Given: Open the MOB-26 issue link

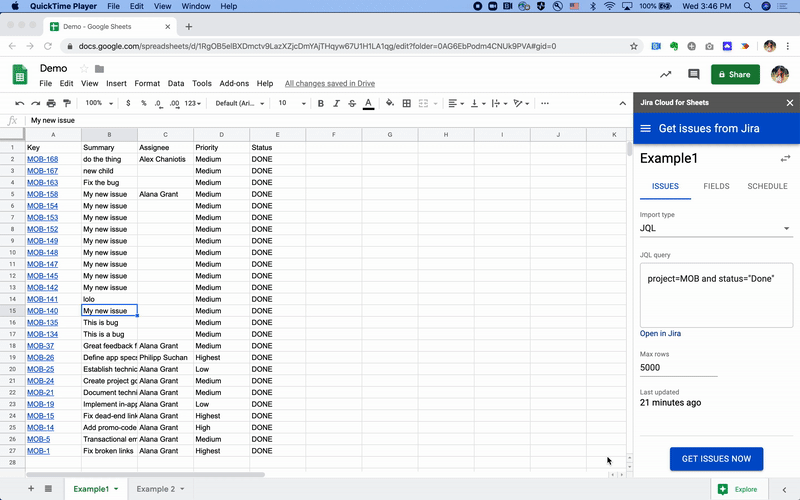Looking at the screenshot, I should click(x=40, y=358).
